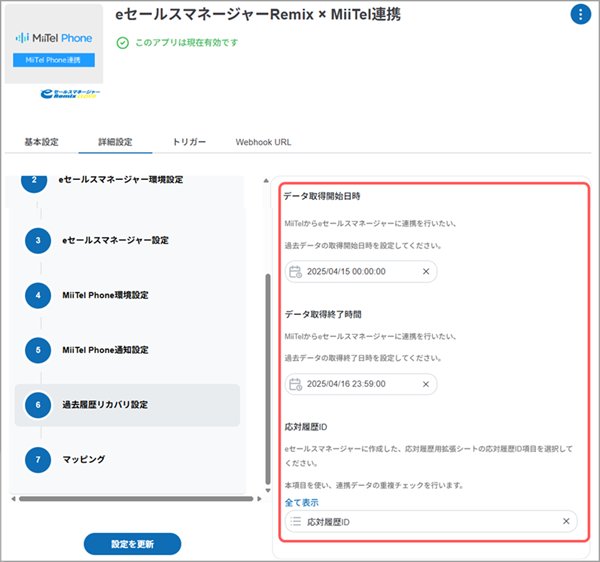Click list icon in 応対履歴ID field
The height and width of the screenshot is (562, 600).
[294, 521]
